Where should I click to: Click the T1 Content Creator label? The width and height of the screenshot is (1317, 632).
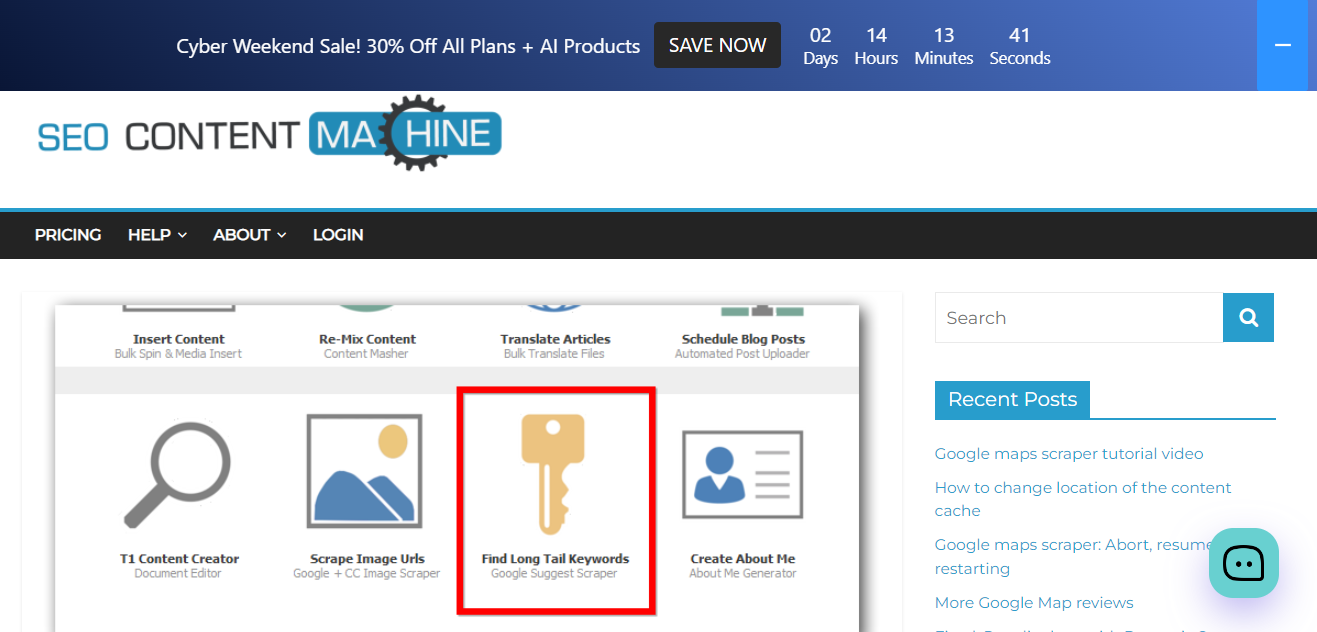tap(179, 559)
